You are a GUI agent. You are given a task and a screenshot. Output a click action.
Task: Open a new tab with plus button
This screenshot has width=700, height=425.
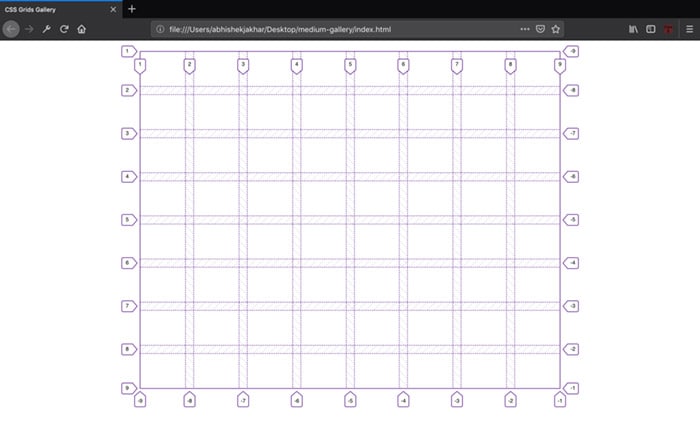coord(132,9)
